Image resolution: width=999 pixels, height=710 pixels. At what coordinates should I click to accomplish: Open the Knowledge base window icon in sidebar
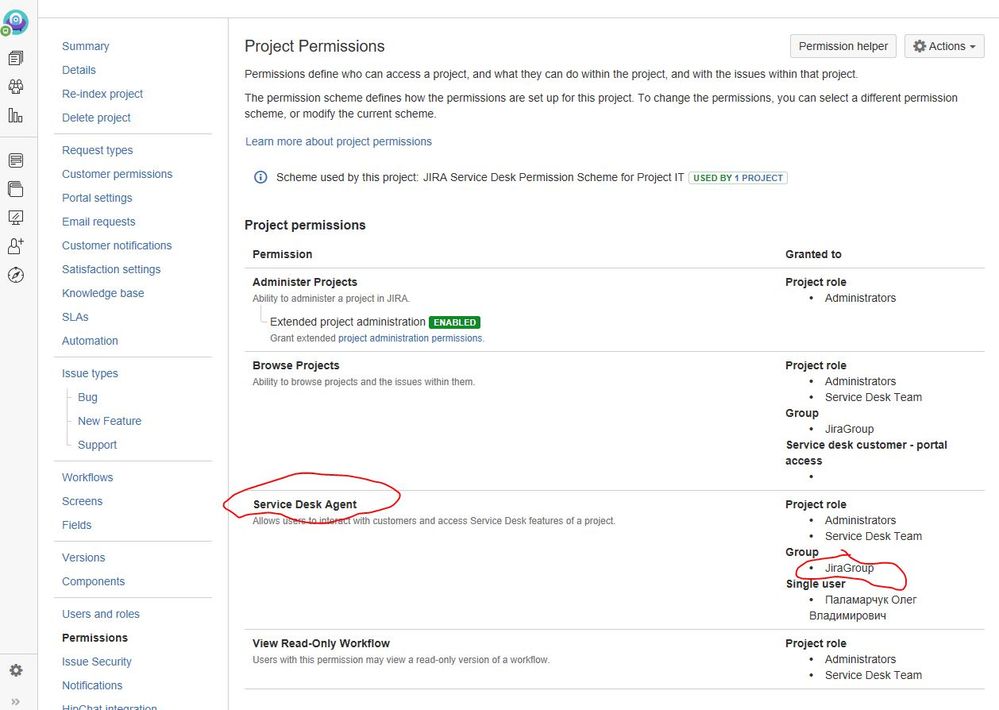click(x=16, y=189)
